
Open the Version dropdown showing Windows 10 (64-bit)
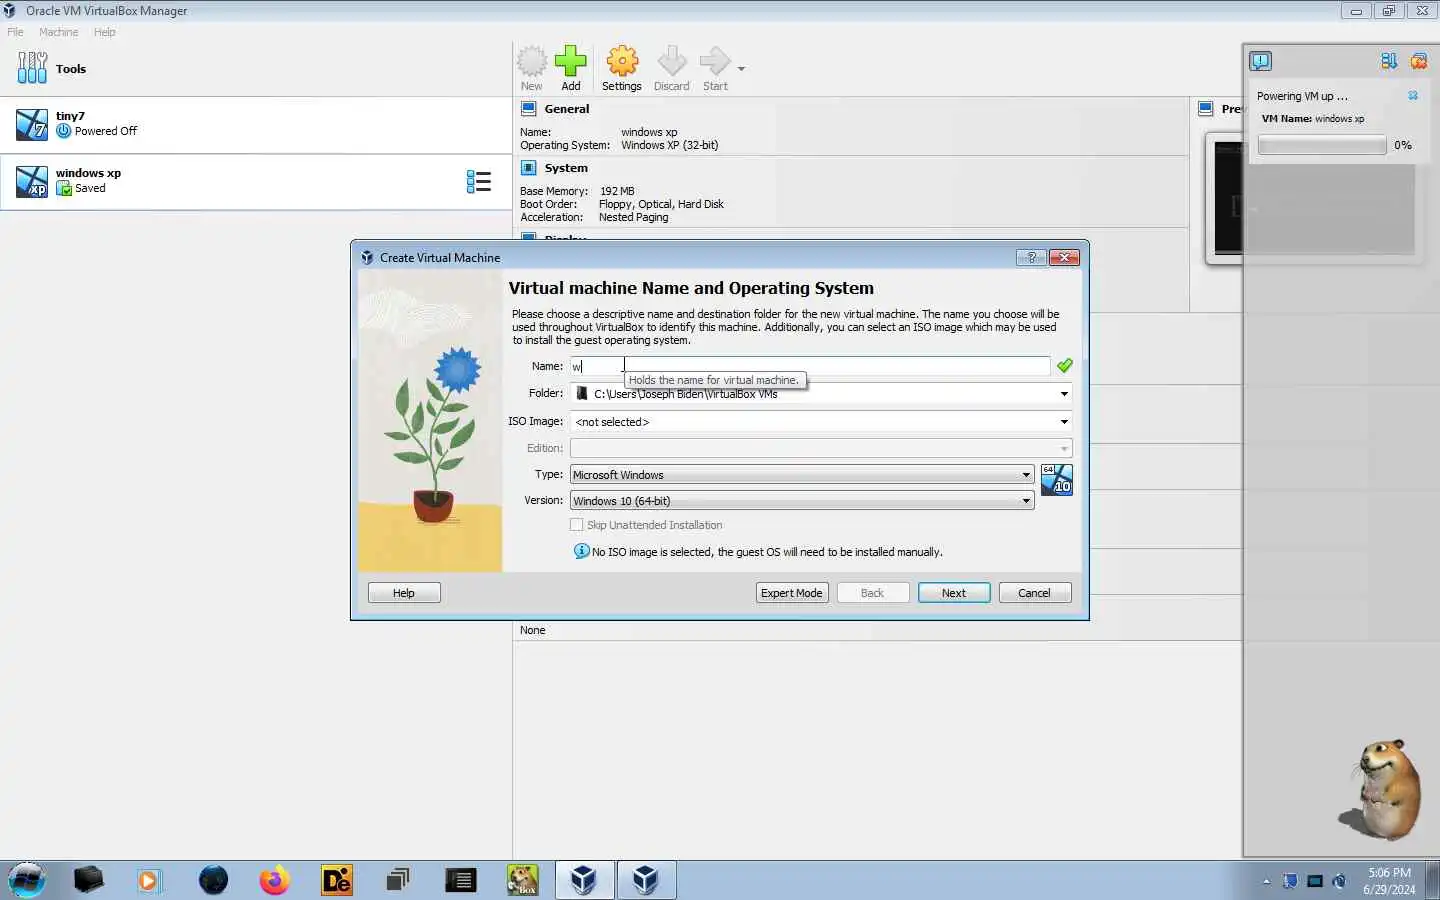[802, 501]
